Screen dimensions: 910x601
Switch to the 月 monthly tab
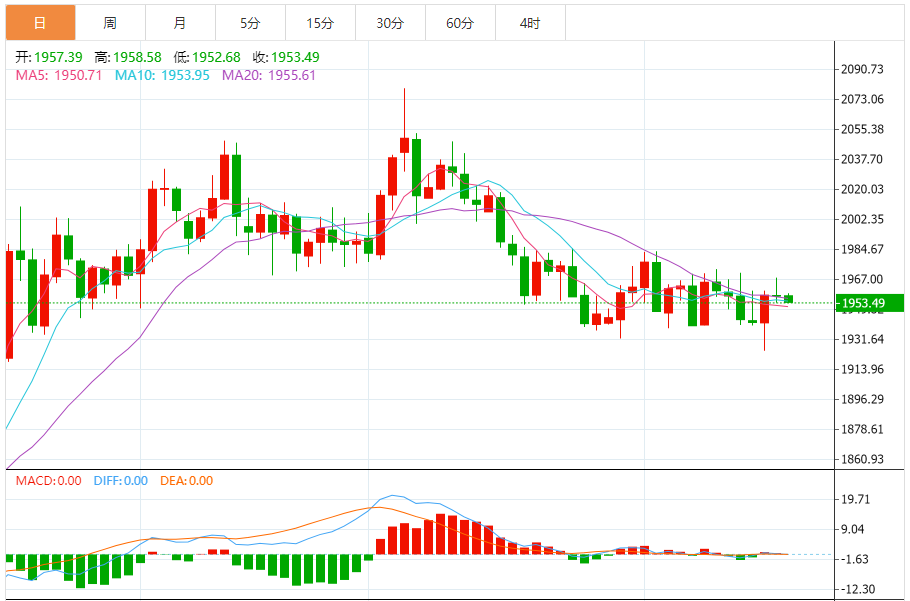180,23
